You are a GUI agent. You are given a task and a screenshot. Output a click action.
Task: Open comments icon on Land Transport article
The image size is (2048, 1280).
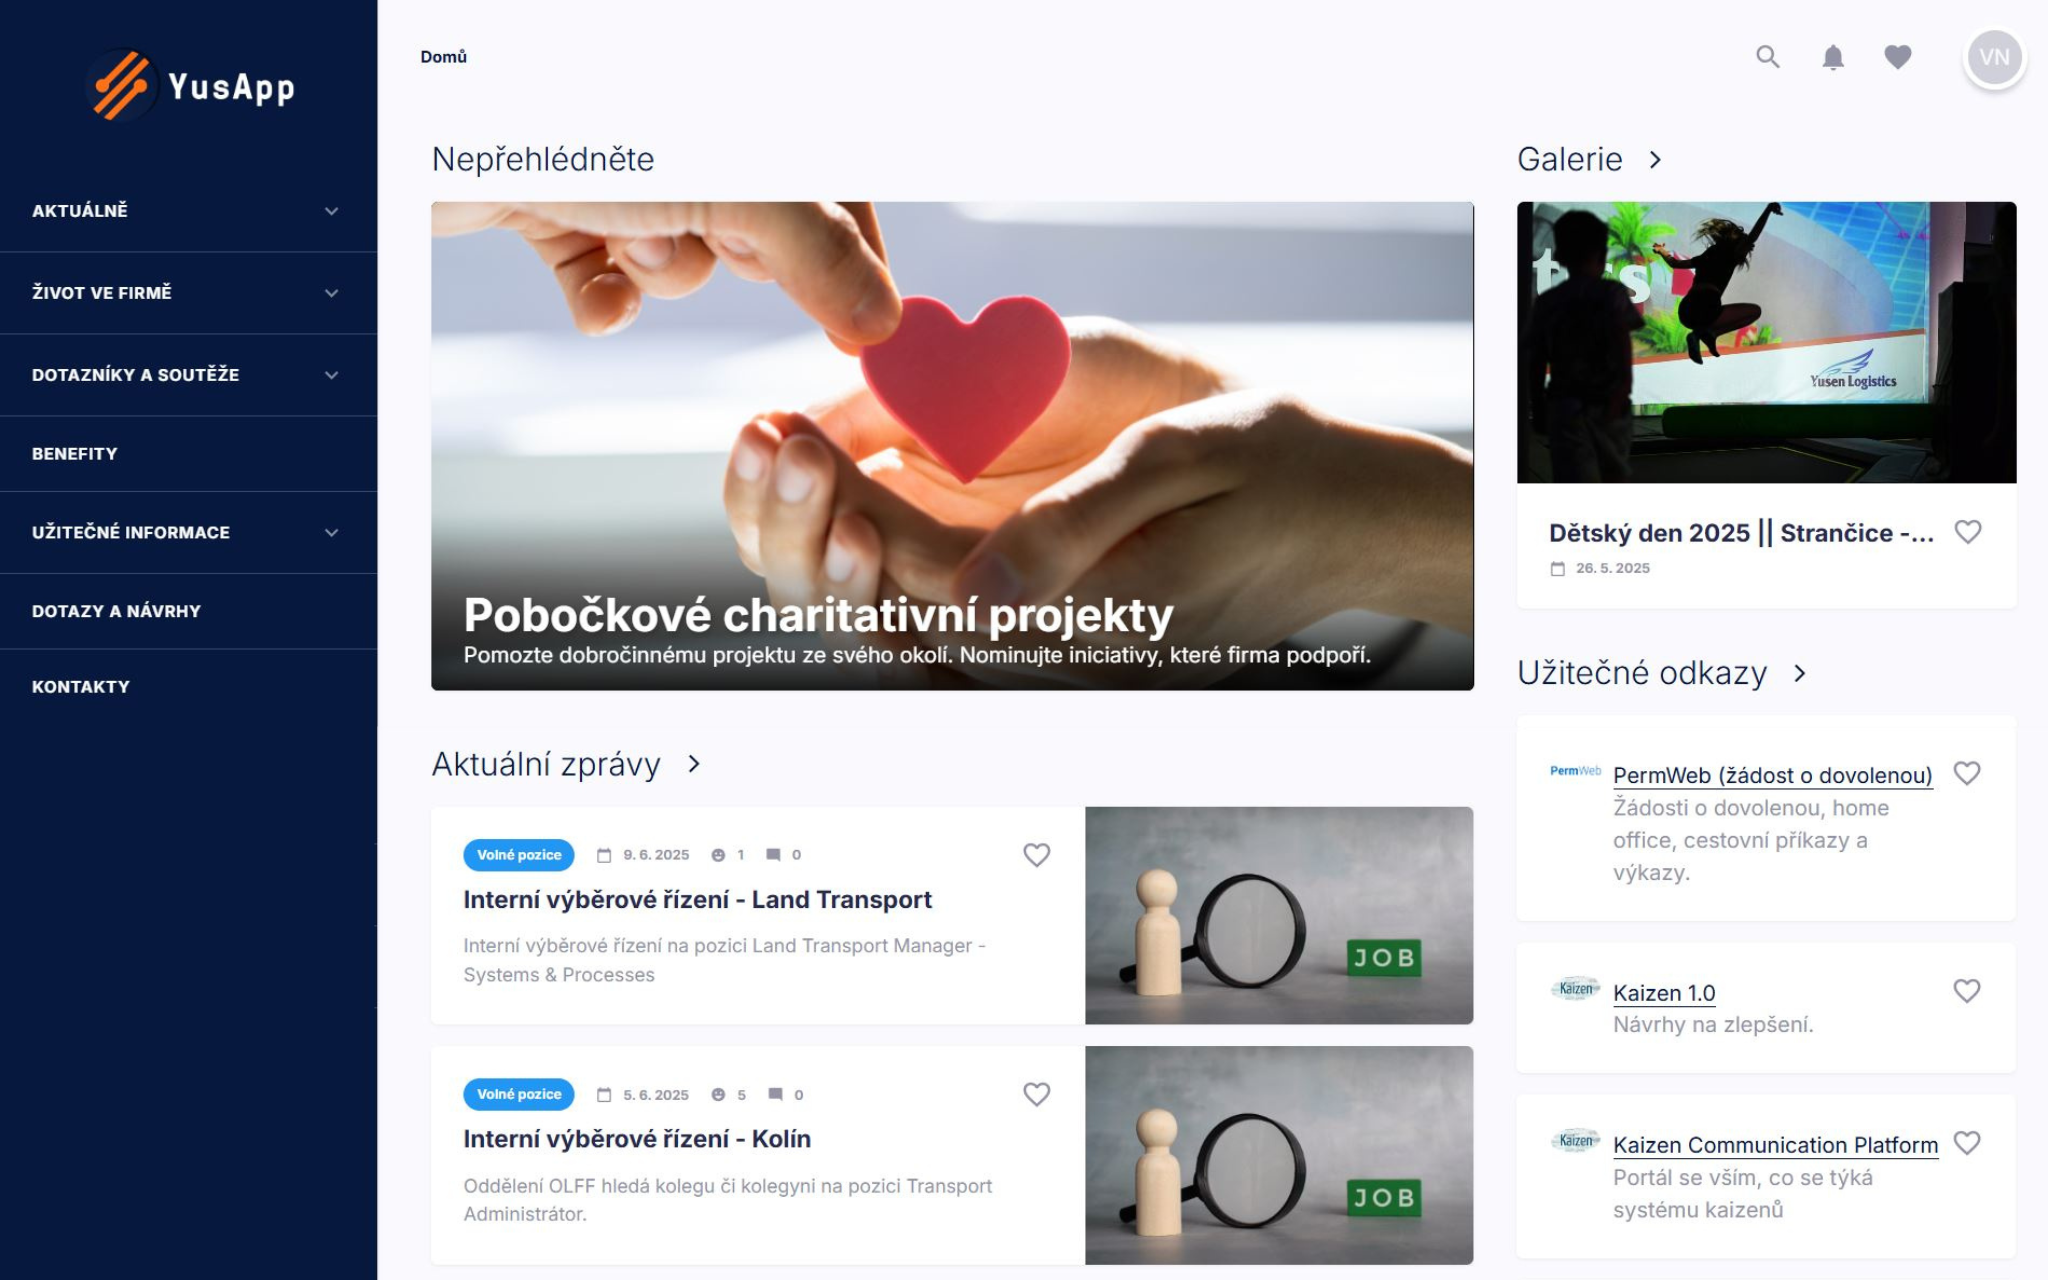coord(773,855)
